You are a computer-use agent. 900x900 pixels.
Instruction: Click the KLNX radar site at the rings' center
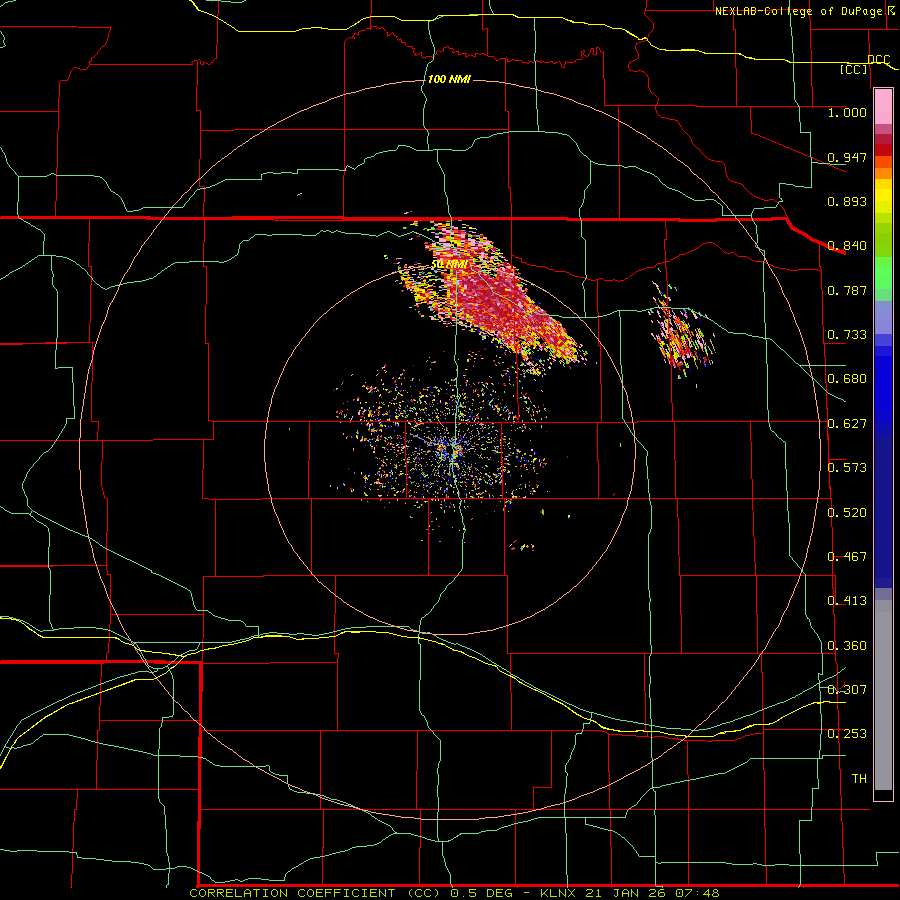click(451, 450)
